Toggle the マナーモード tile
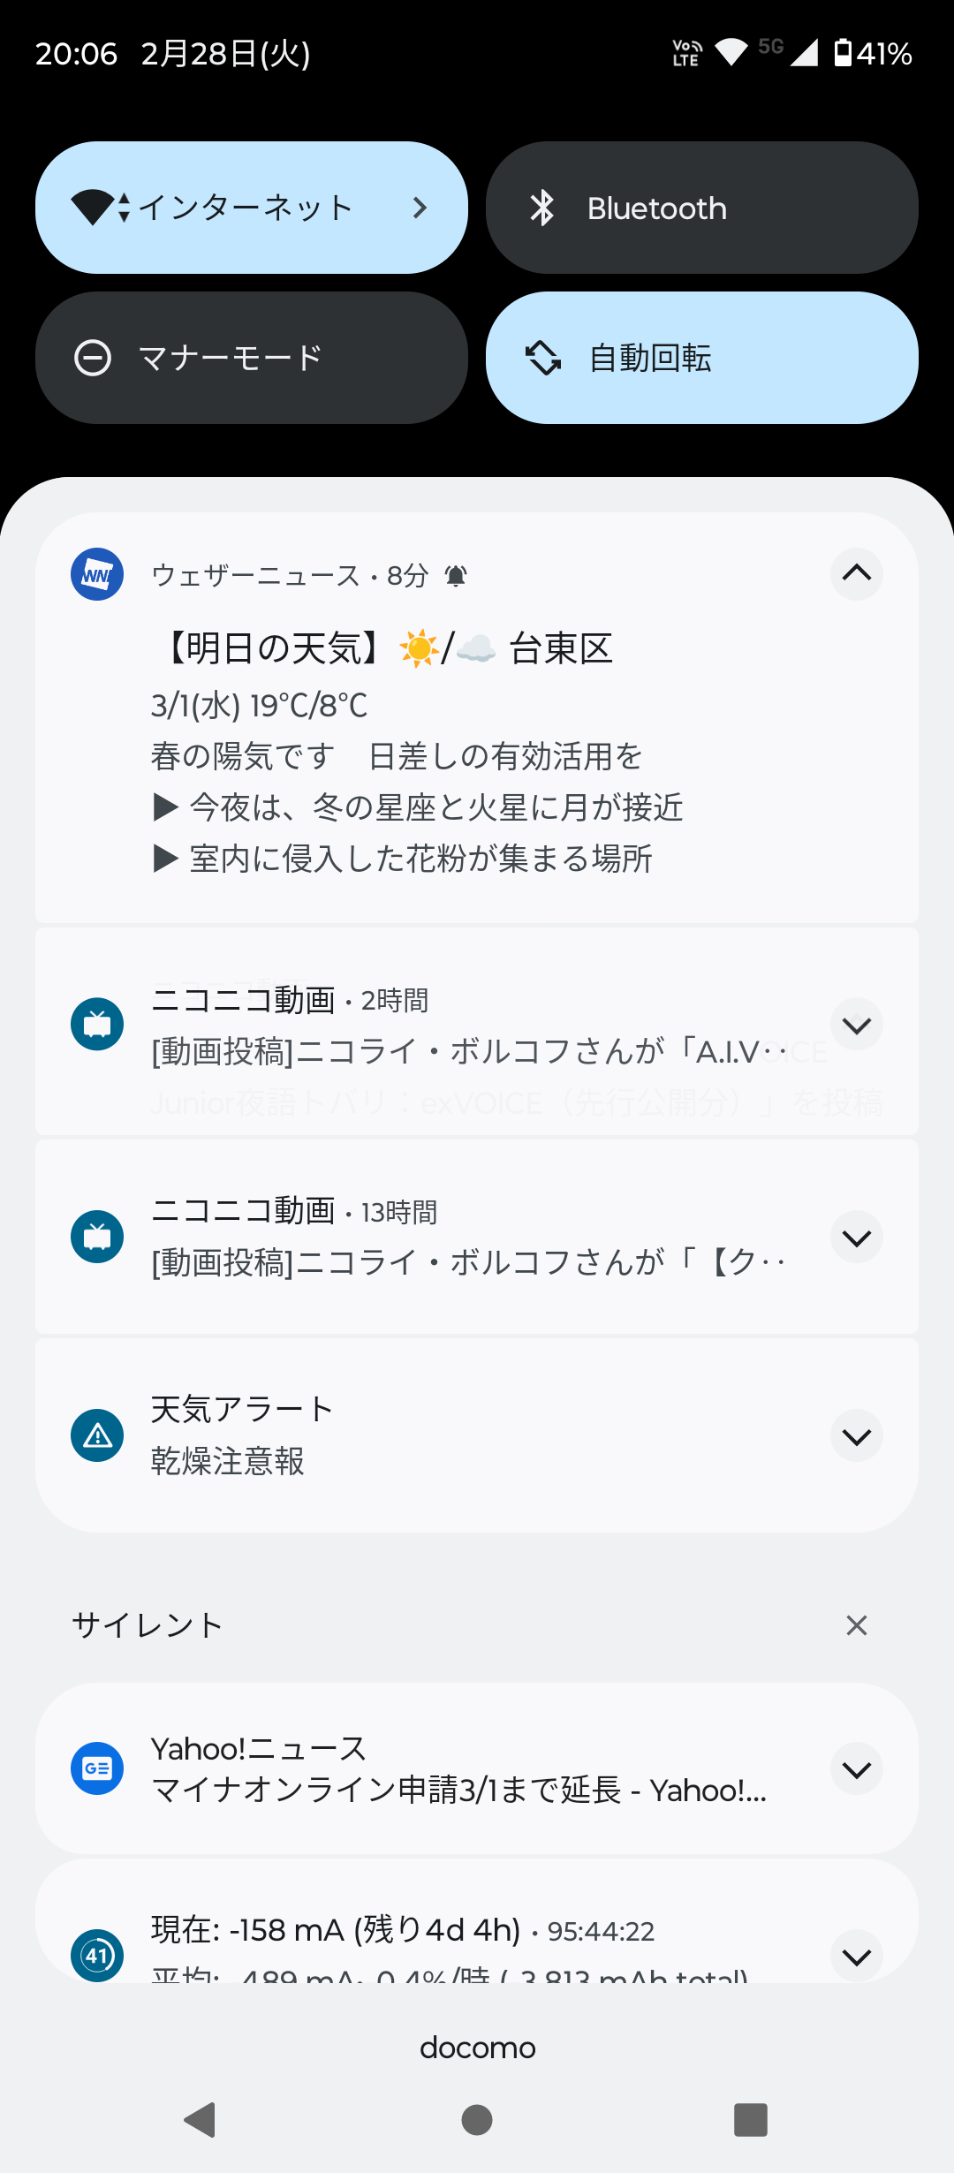The height and width of the screenshot is (2173, 954). click(x=251, y=358)
